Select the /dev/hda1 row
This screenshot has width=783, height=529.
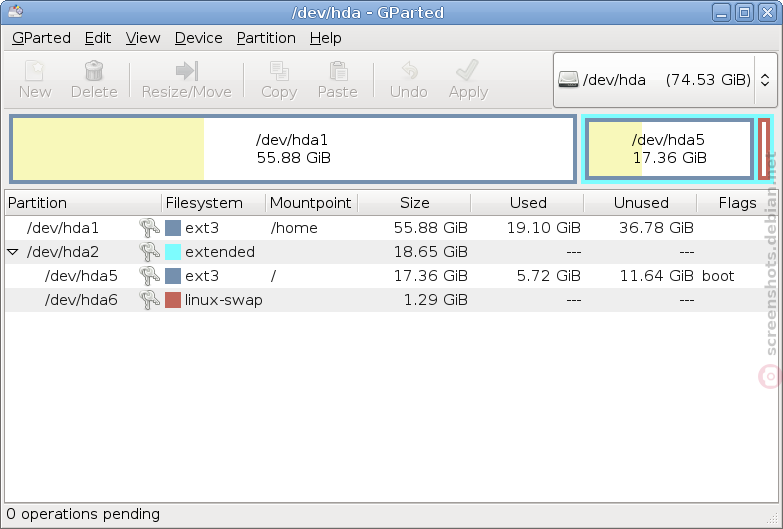click(391, 228)
